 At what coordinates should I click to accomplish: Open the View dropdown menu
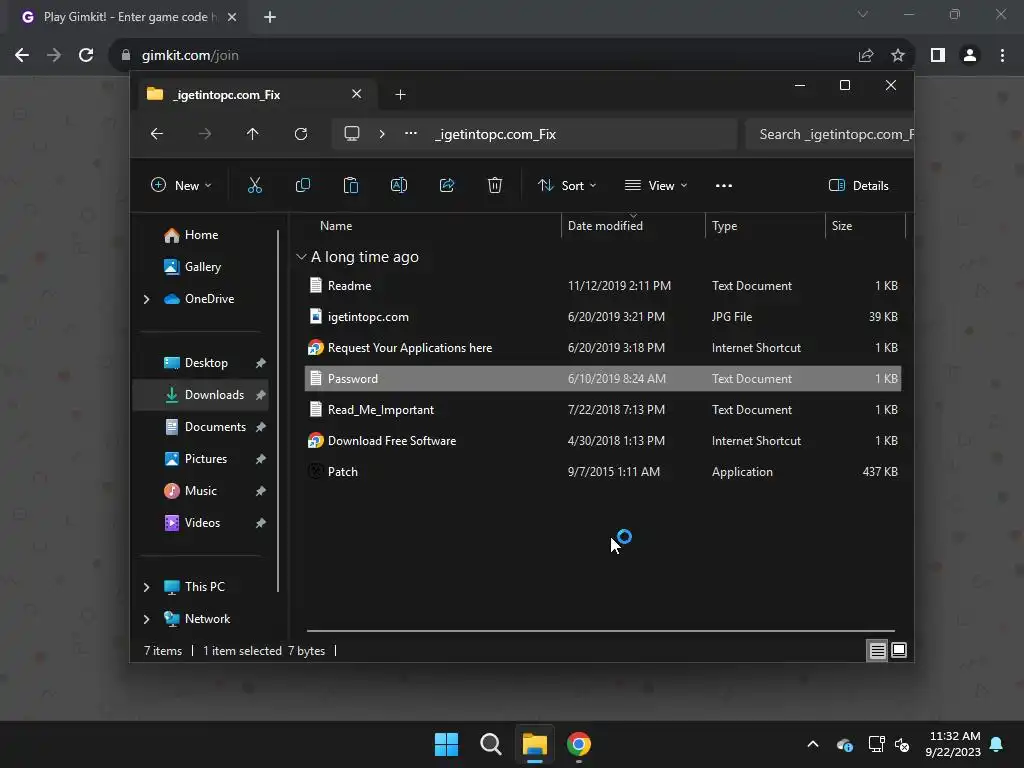click(656, 185)
